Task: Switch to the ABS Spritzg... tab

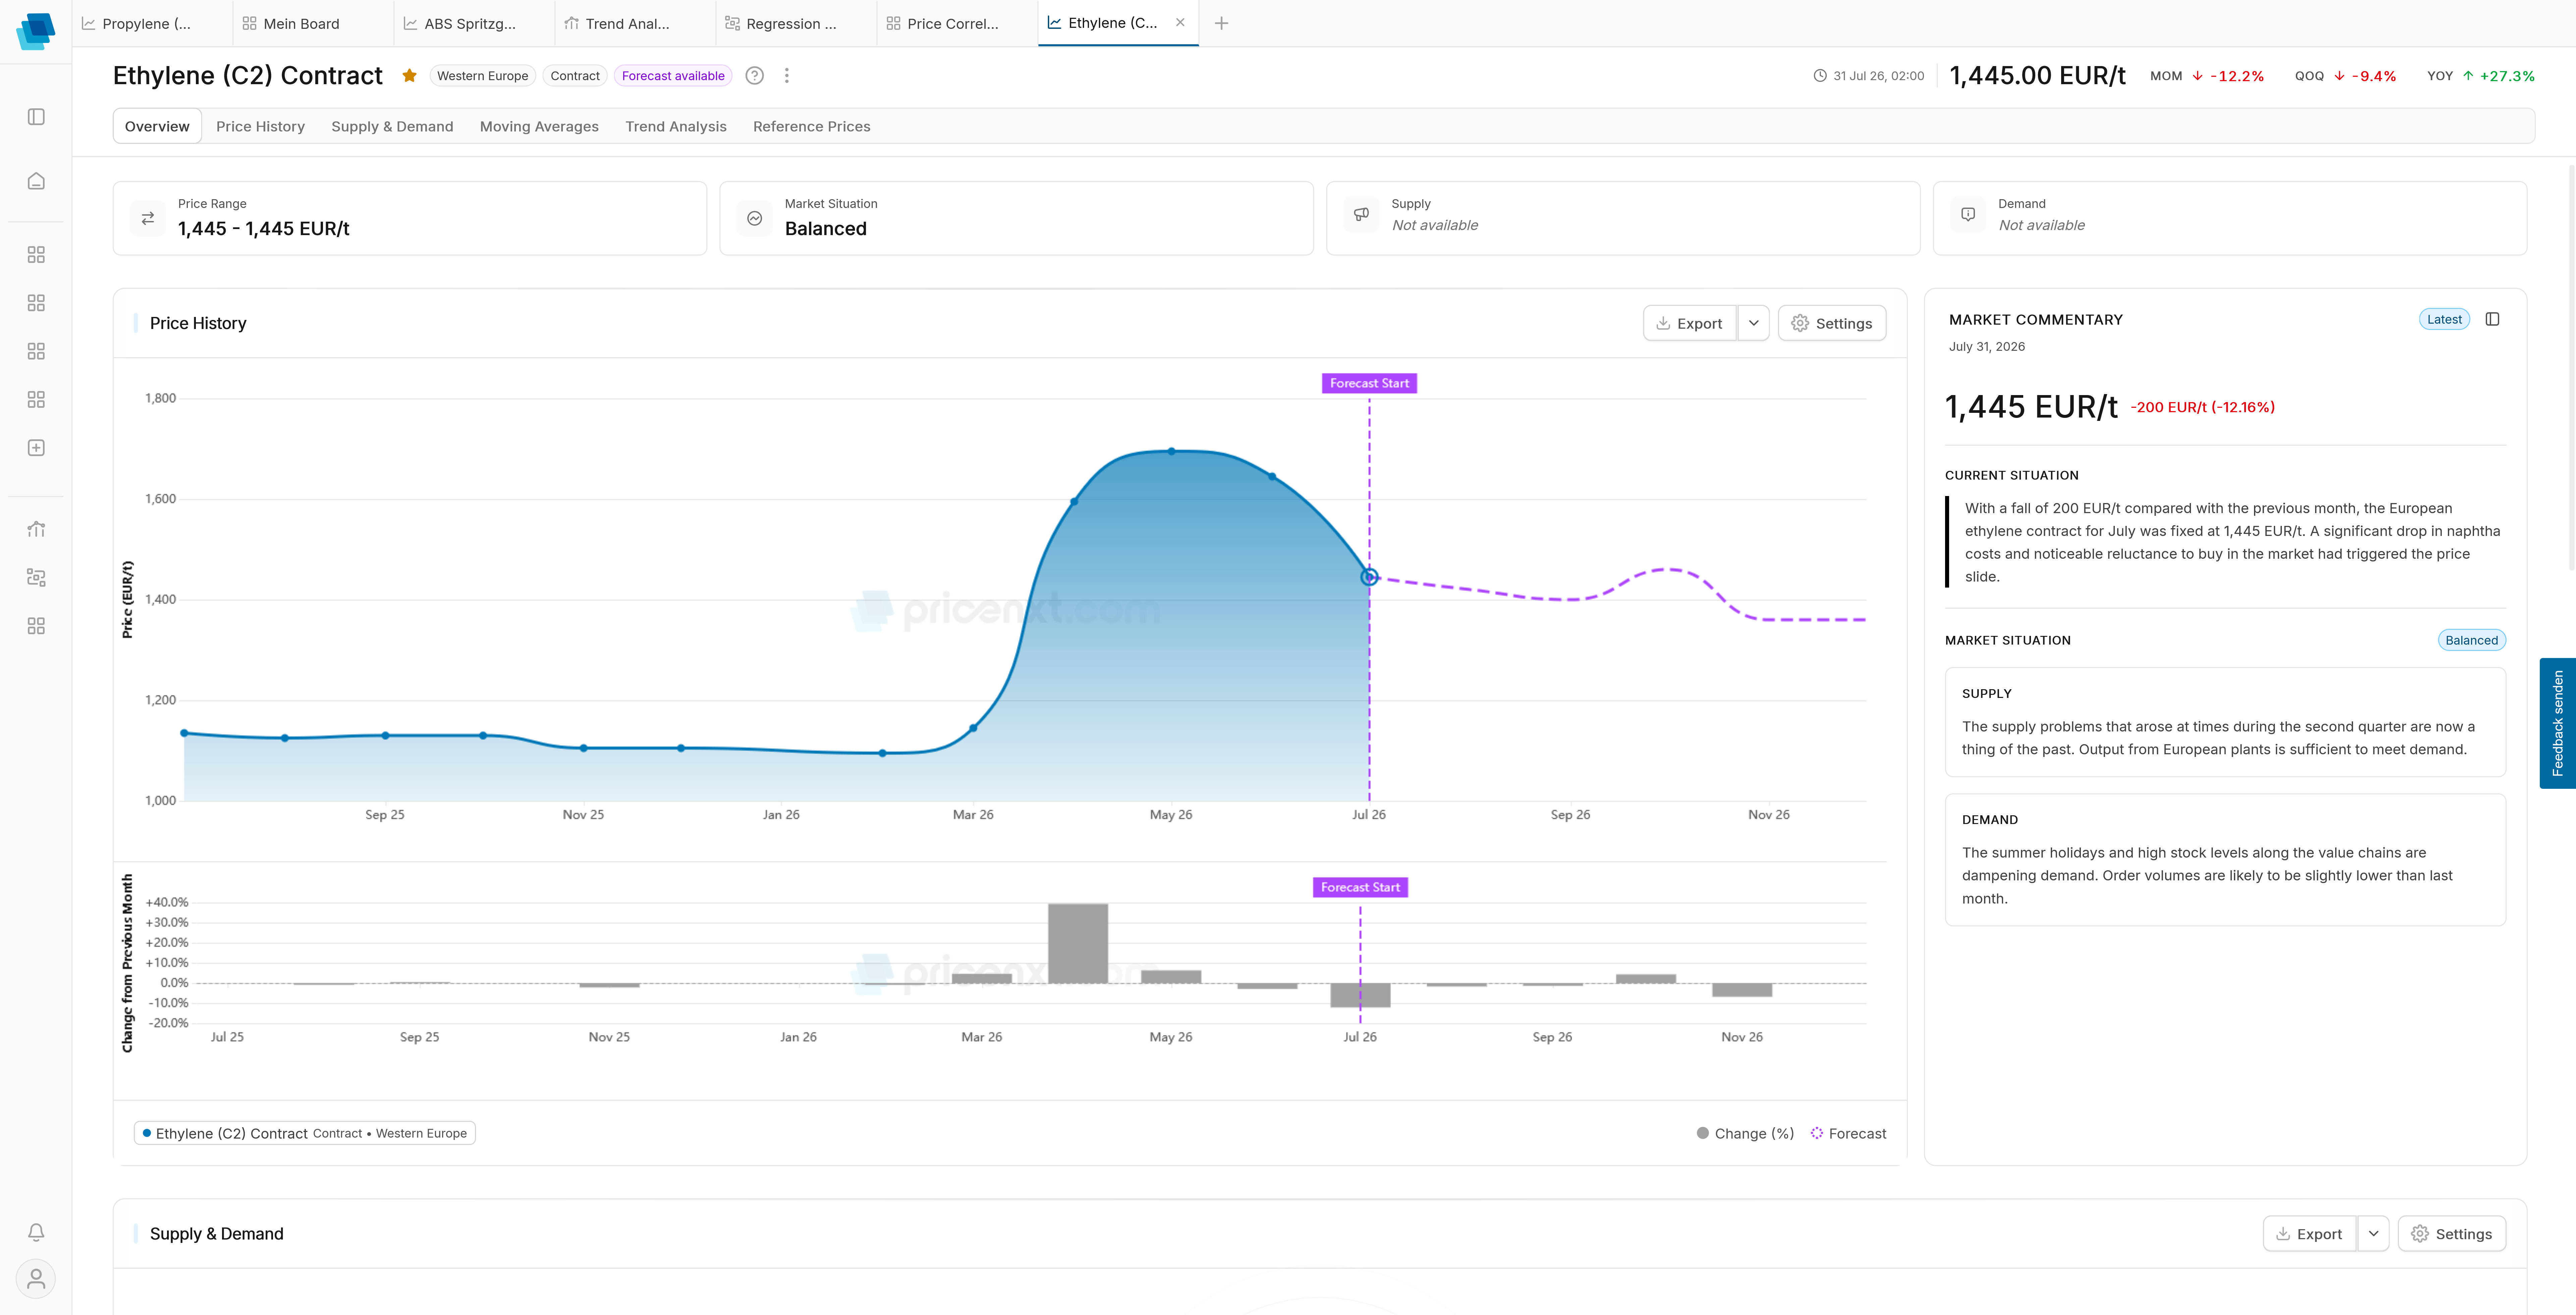Action: click(x=474, y=23)
